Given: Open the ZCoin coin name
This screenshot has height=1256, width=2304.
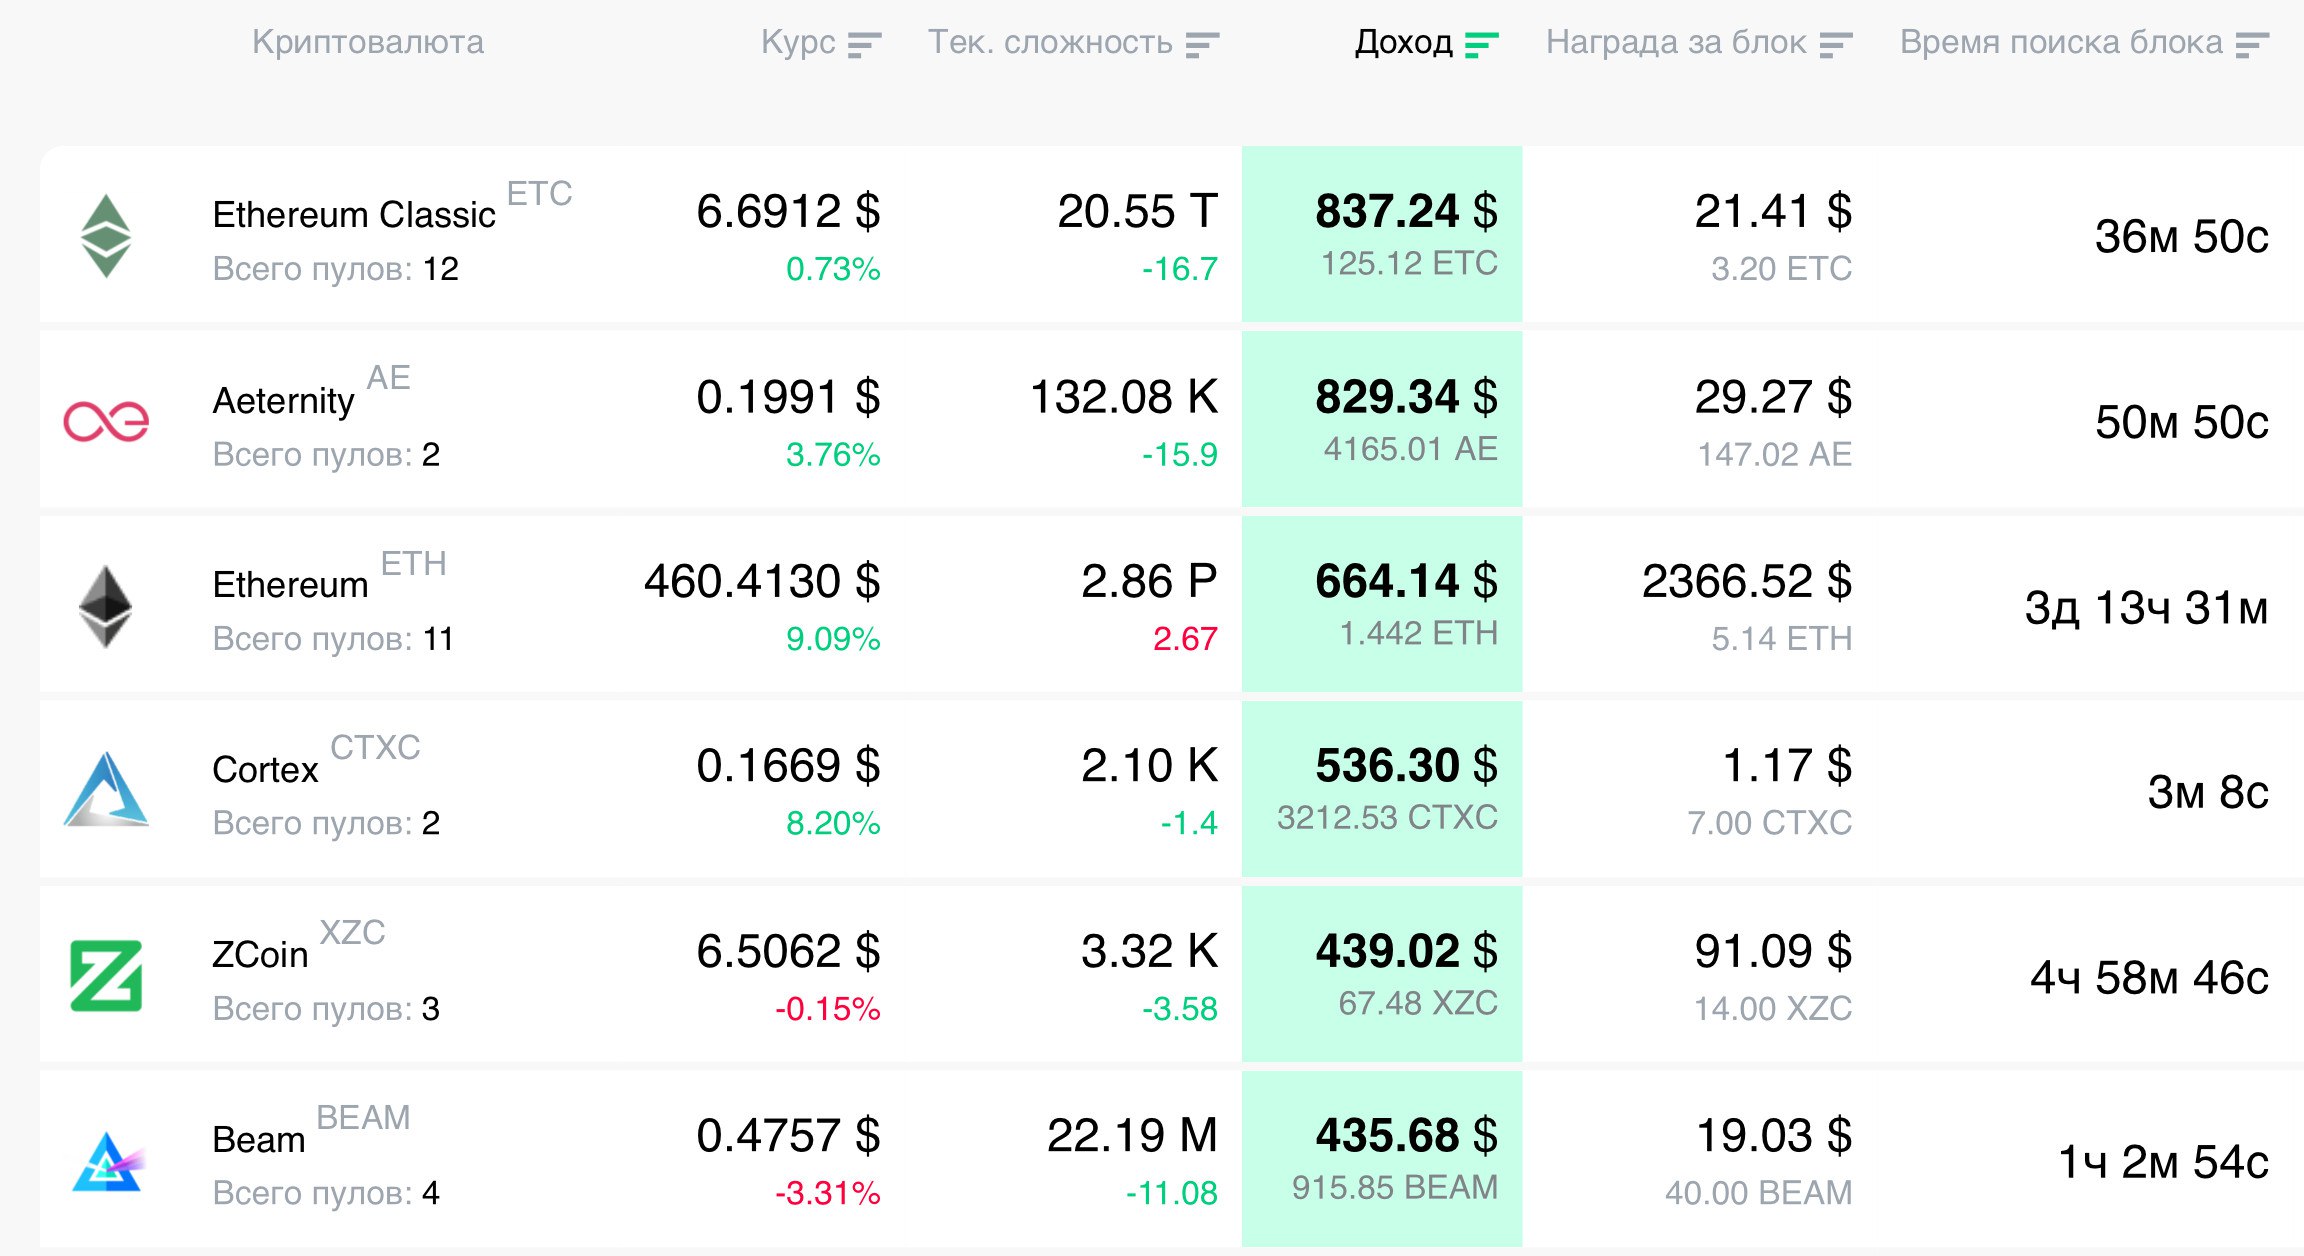Looking at the screenshot, I should click(x=260, y=955).
